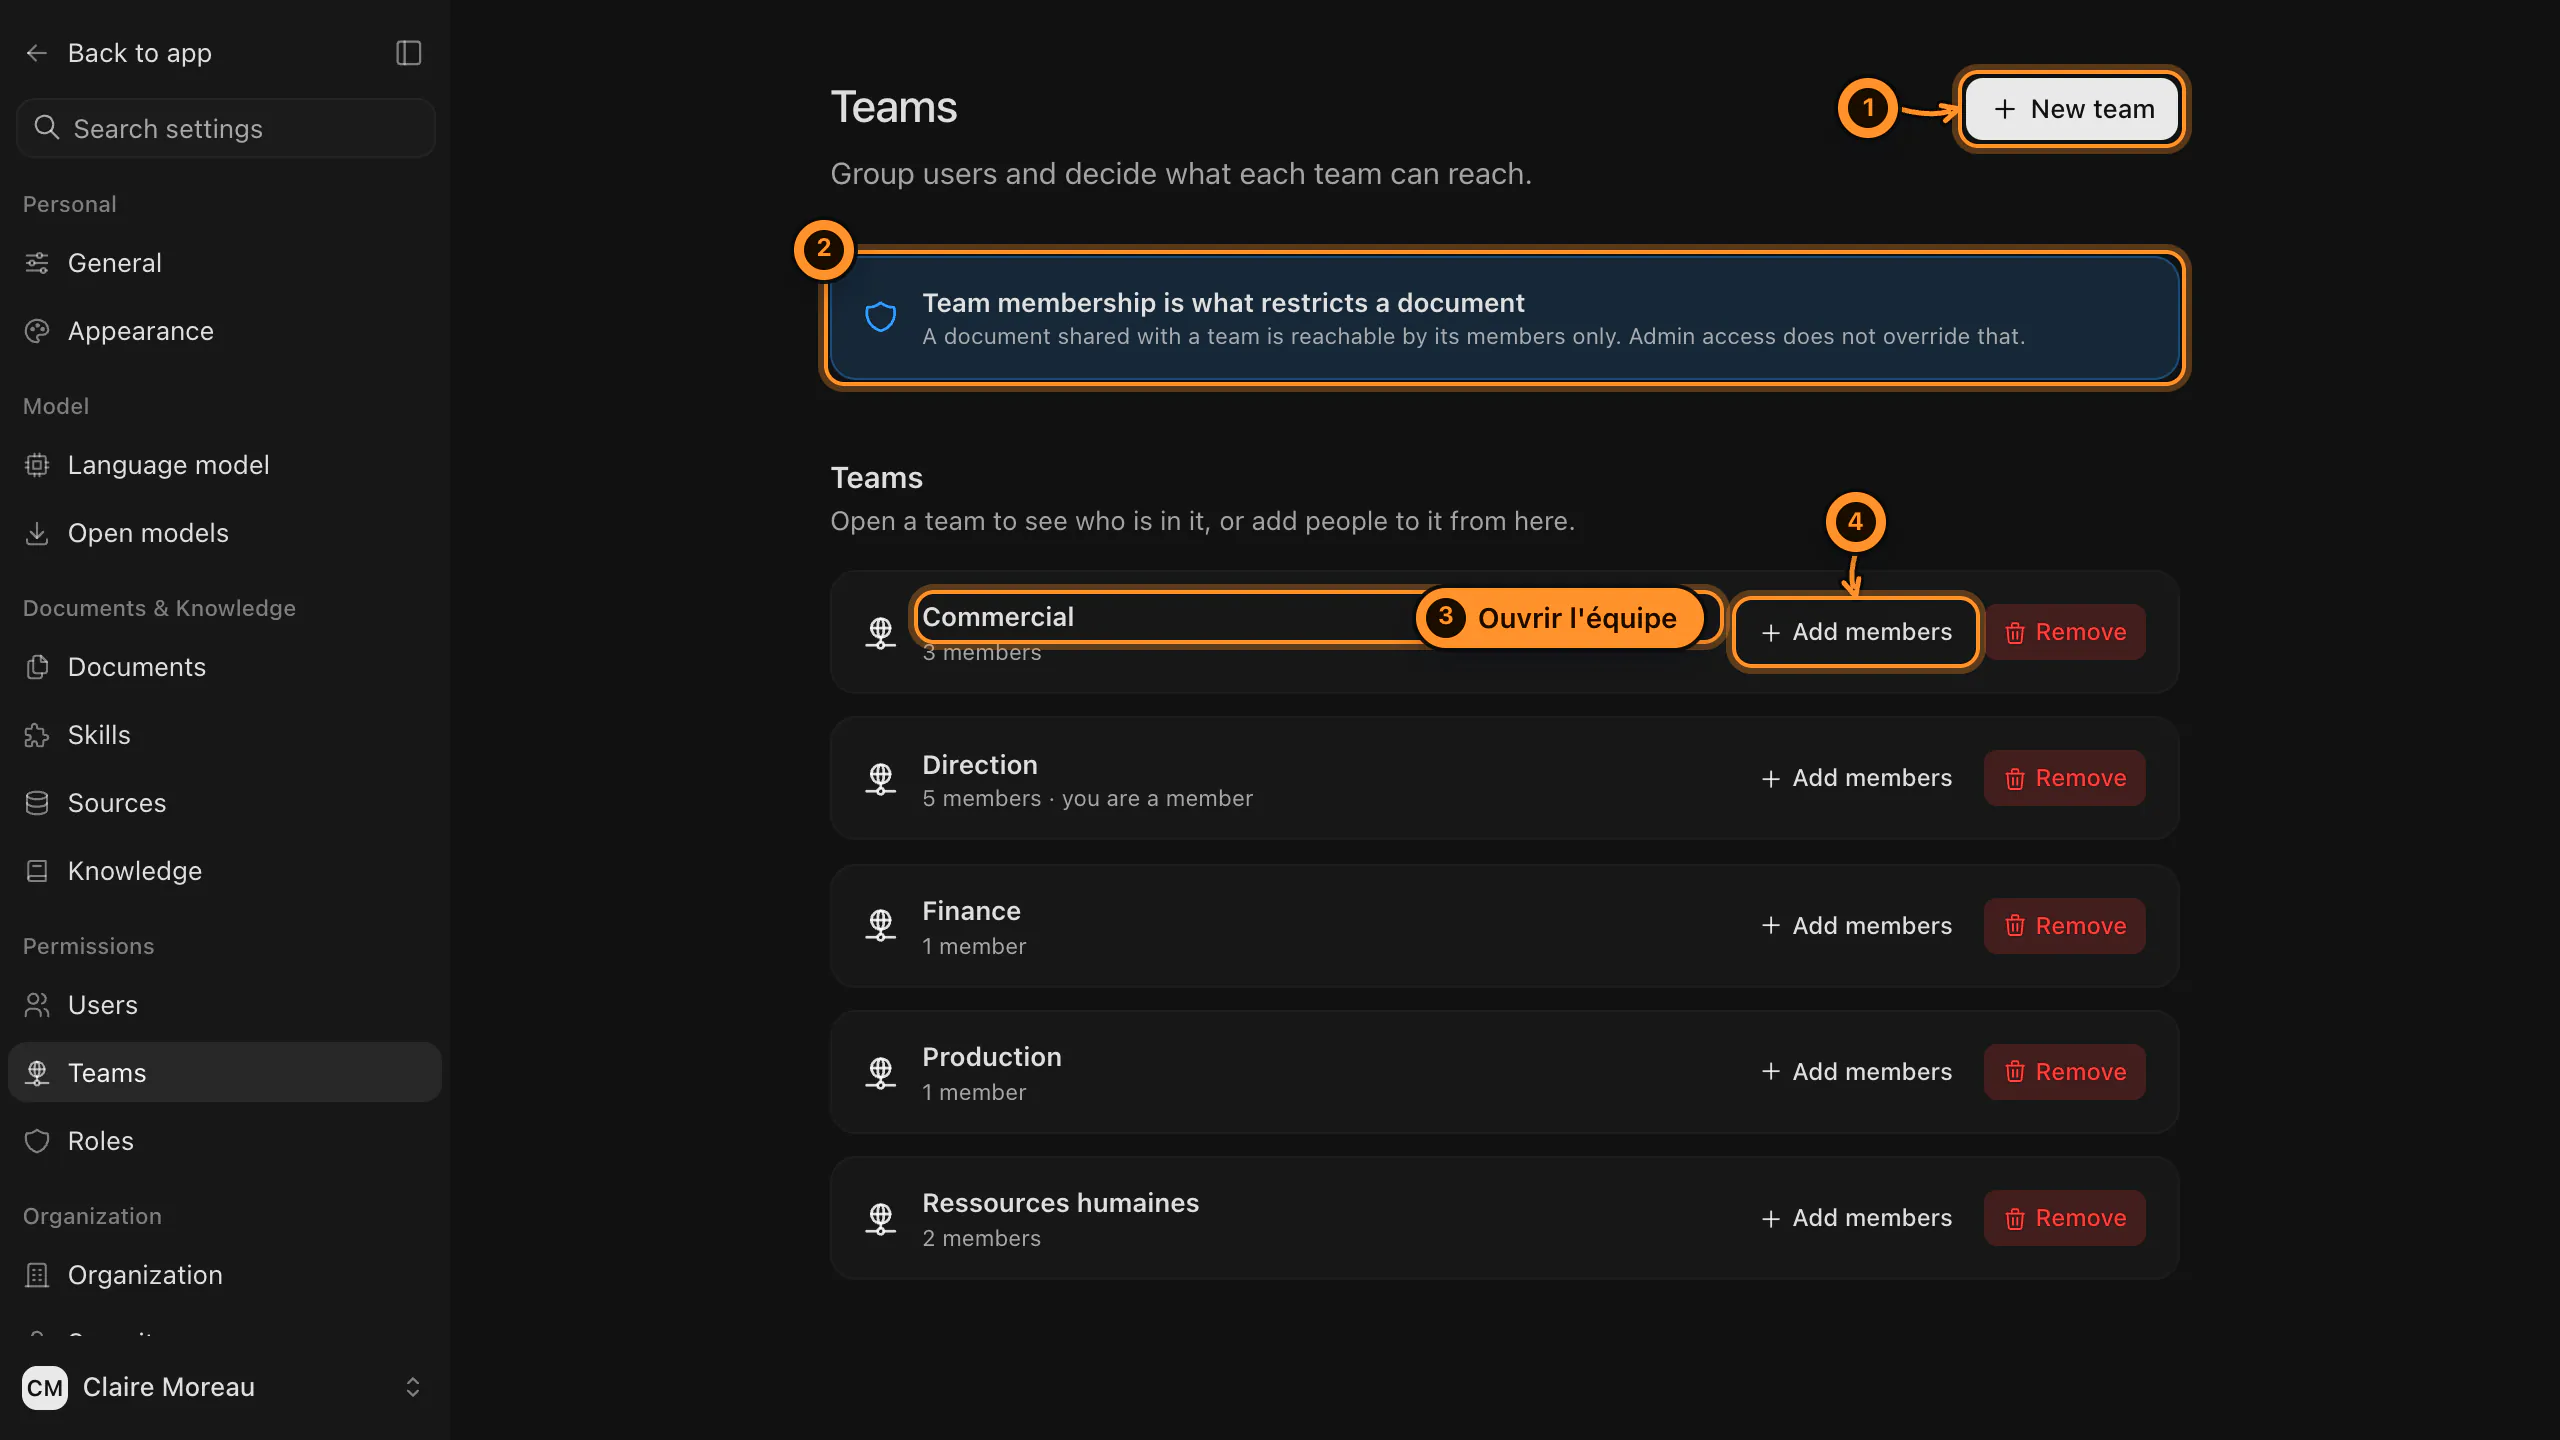Click the Claire Moreau CM avatar
2560x1440 pixels.
[45, 1387]
